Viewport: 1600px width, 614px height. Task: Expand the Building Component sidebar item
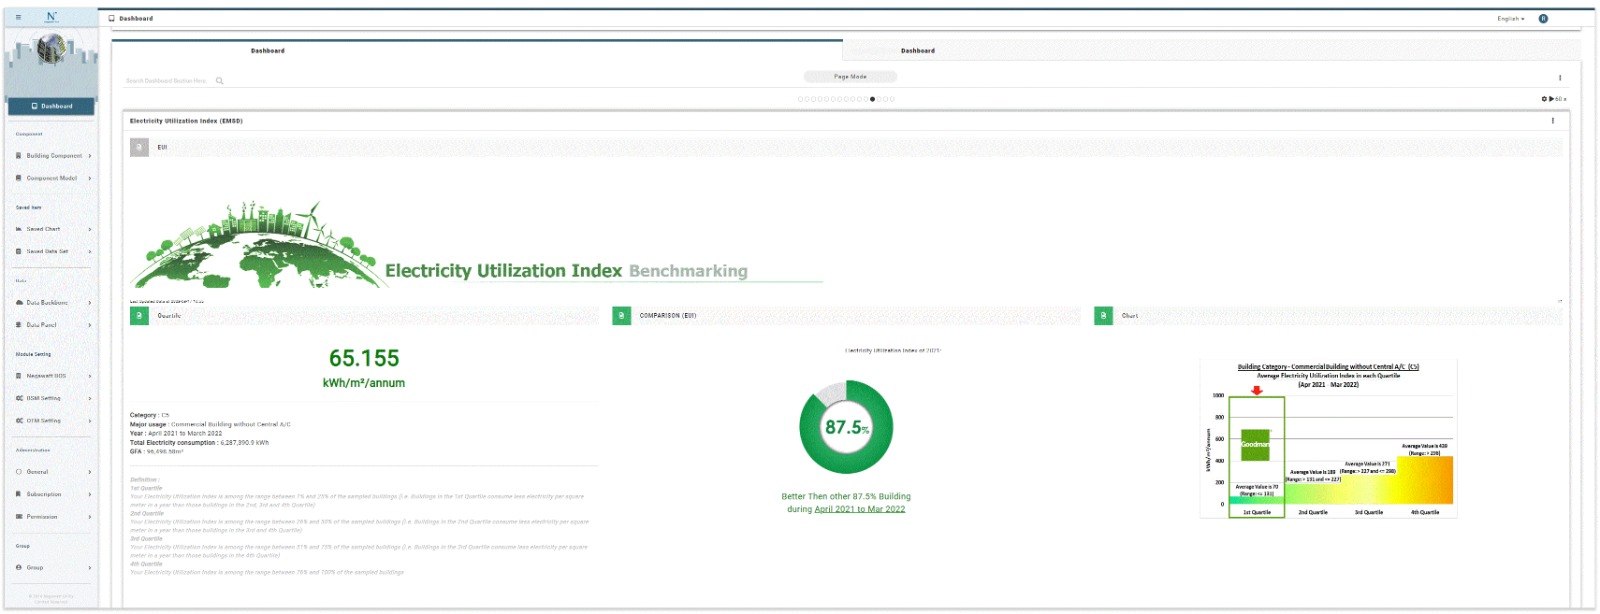coord(53,156)
